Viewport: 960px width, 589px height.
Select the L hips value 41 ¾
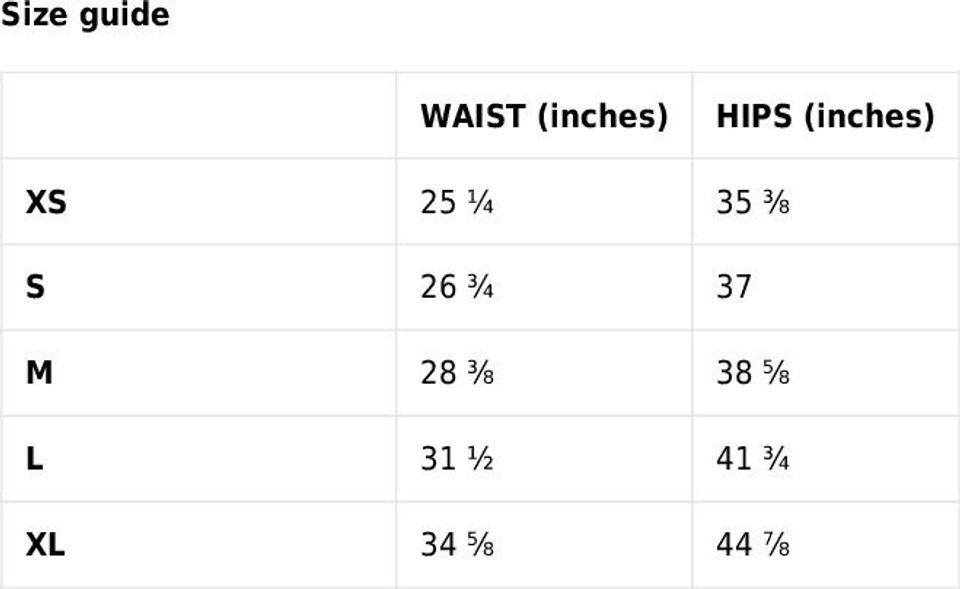pos(752,460)
